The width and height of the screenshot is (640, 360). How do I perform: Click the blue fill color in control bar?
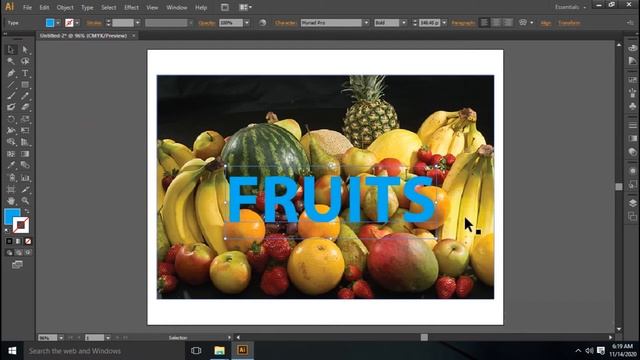tap(50, 23)
